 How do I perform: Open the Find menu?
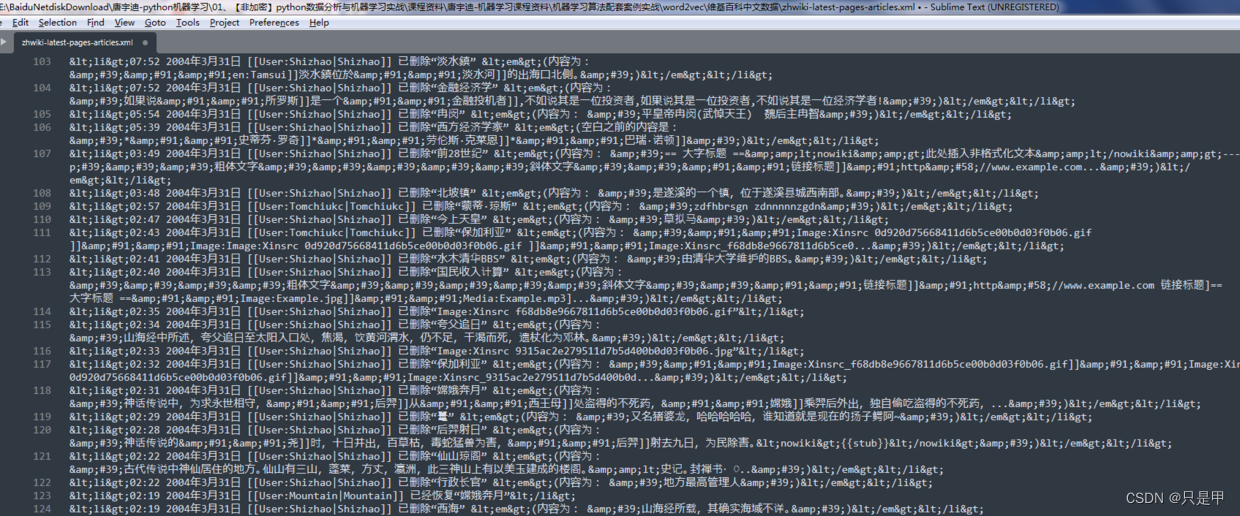point(95,22)
